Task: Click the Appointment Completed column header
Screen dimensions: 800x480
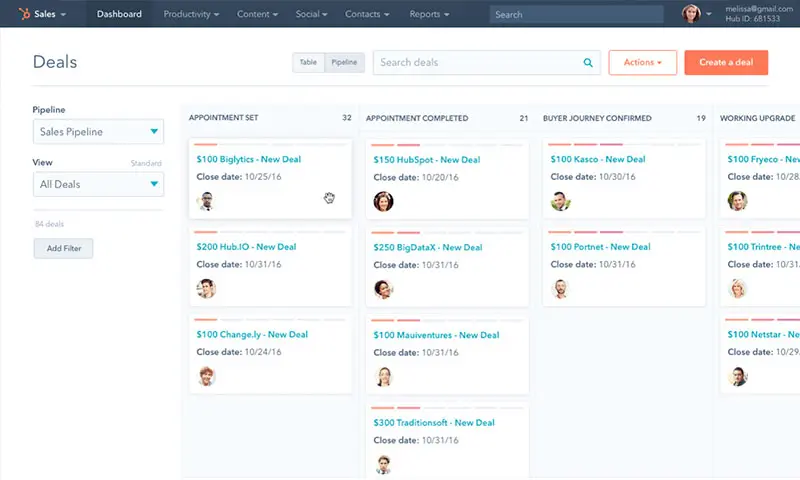Action: click(417, 118)
